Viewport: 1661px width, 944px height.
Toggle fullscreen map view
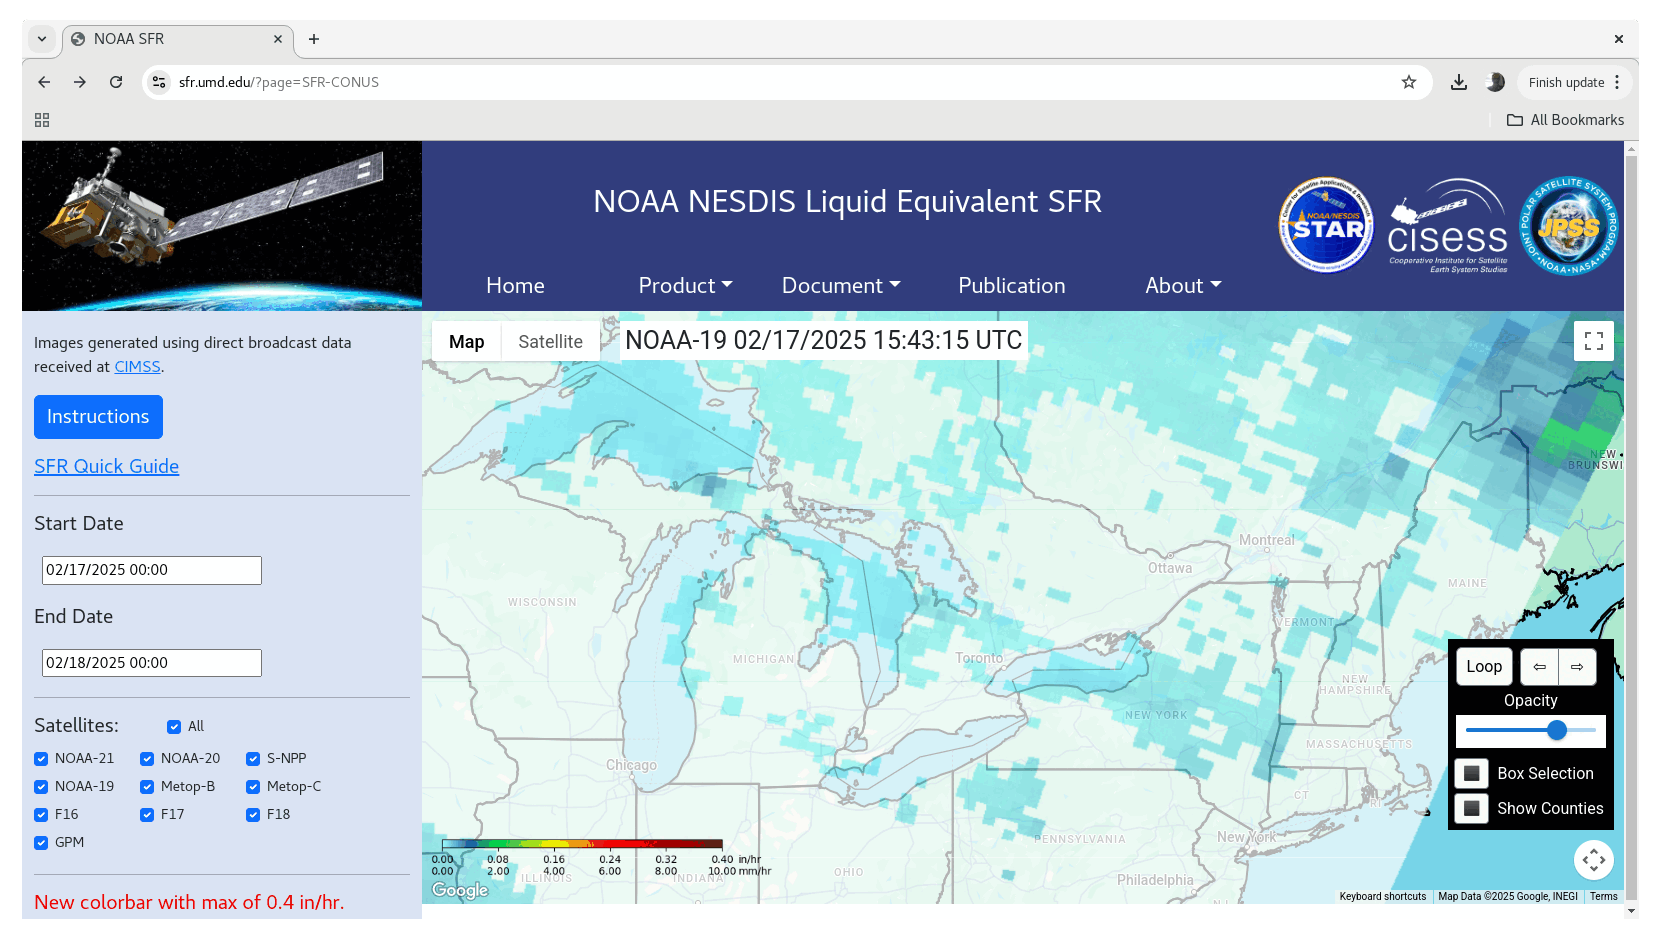pos(1594,341)
